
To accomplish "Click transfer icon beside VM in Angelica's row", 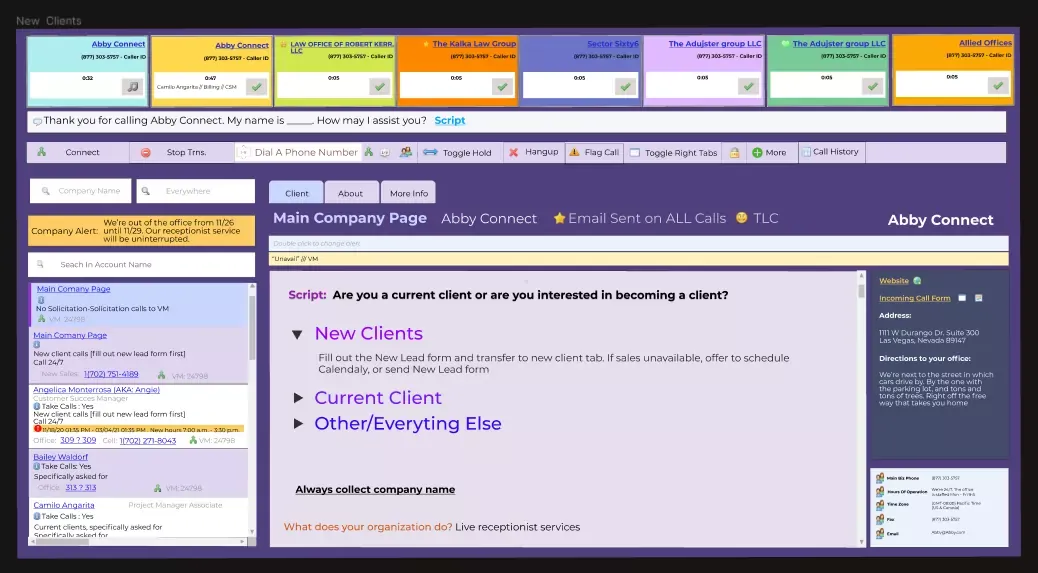I will click(193, 440).
